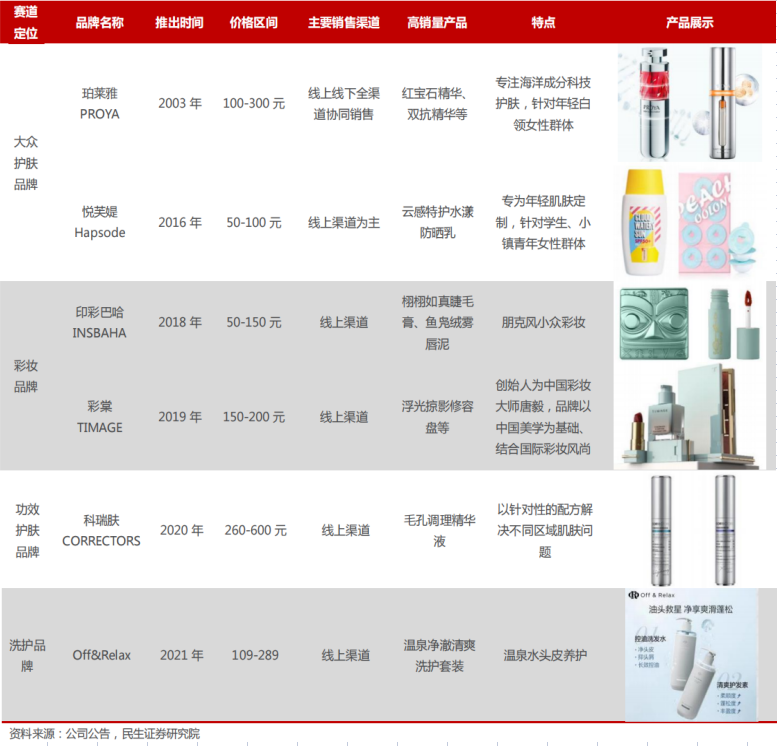Click the 线上线下全渠道协同销售 channel cell
This screenshot has height=746, width=777.
tap(344, 104)
